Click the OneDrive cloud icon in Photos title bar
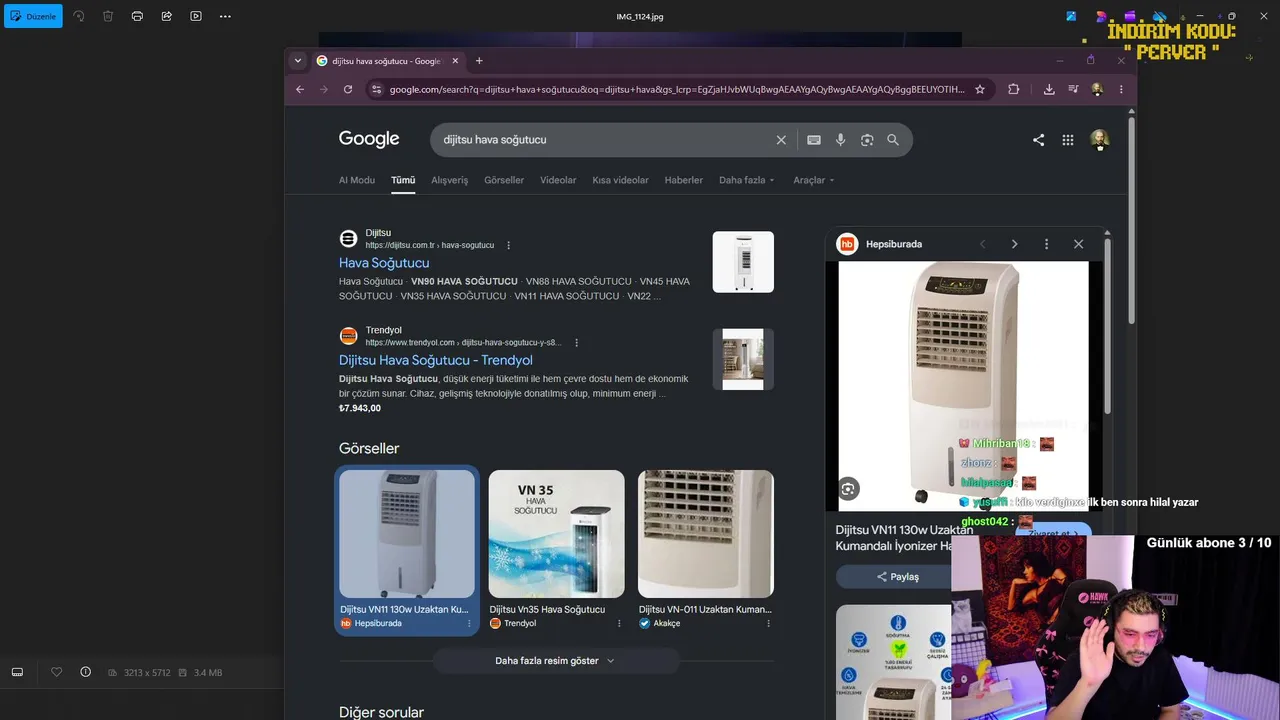Image resolution: width=1280 pixels, height=720 pixels. [x=1160, y=16]
